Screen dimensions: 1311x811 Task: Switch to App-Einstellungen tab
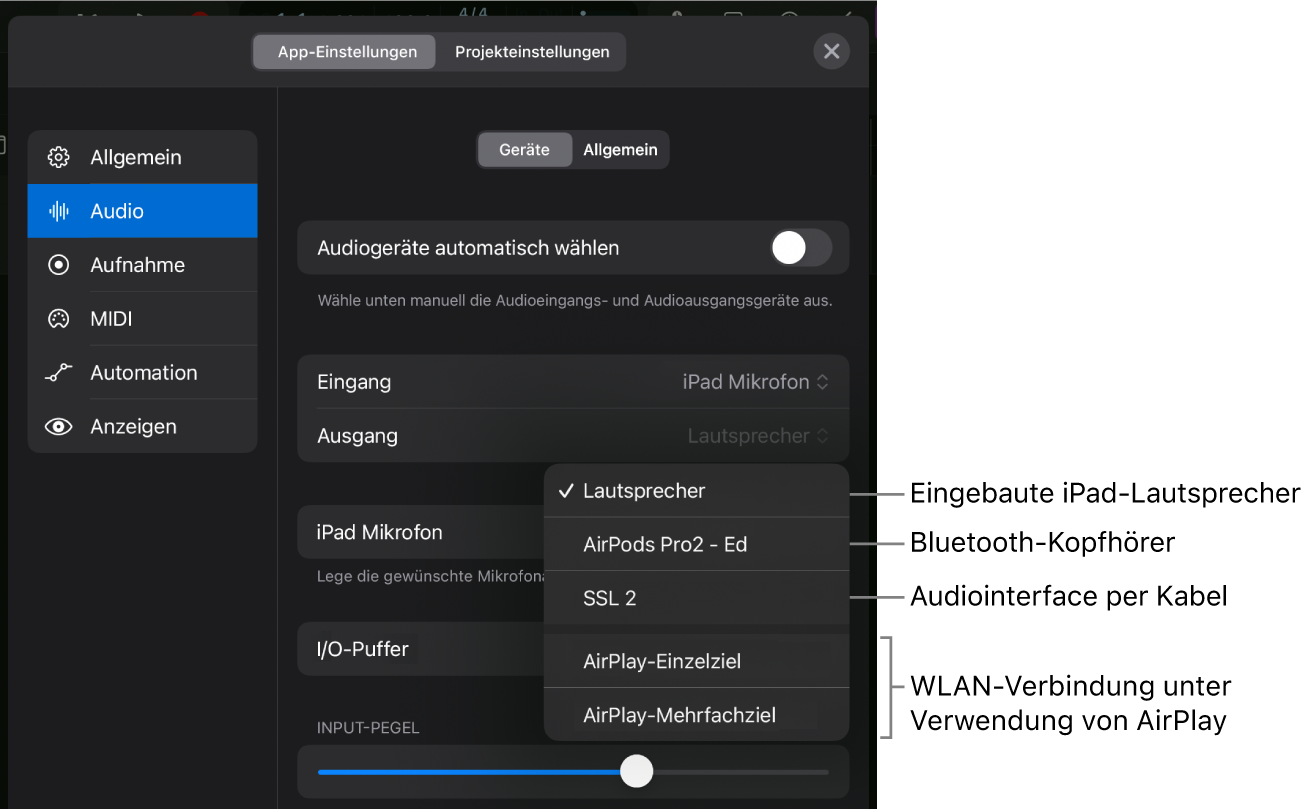[345, 52]
